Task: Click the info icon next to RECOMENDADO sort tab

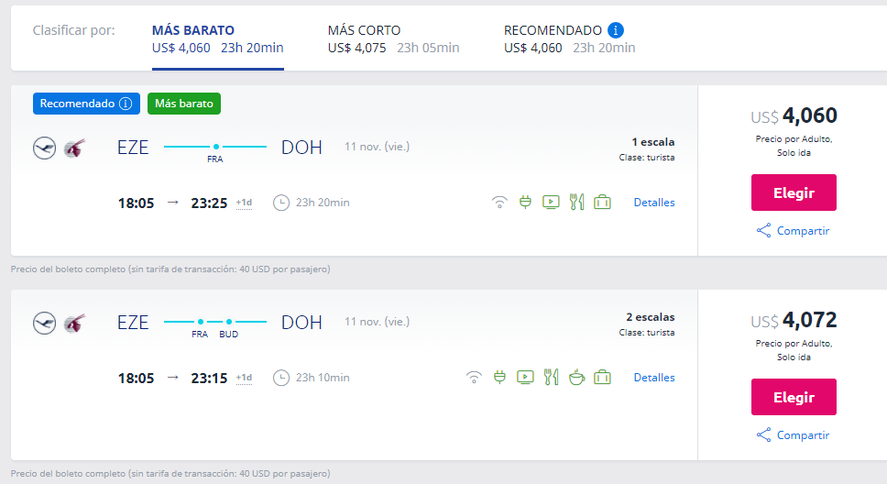Action: point(617,30)
